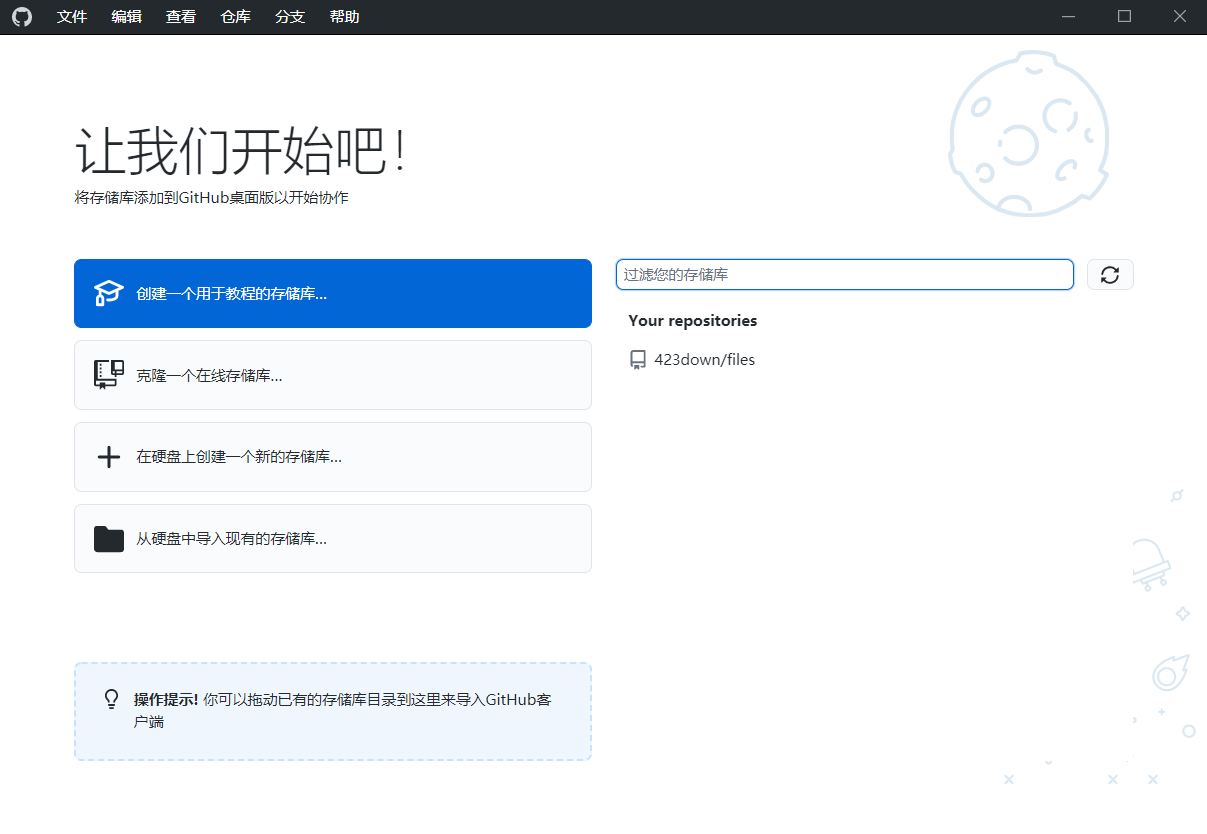This screenshot has height=834, width=1207.
Task: Open the 文件 menu
Action: pos(71,17)
